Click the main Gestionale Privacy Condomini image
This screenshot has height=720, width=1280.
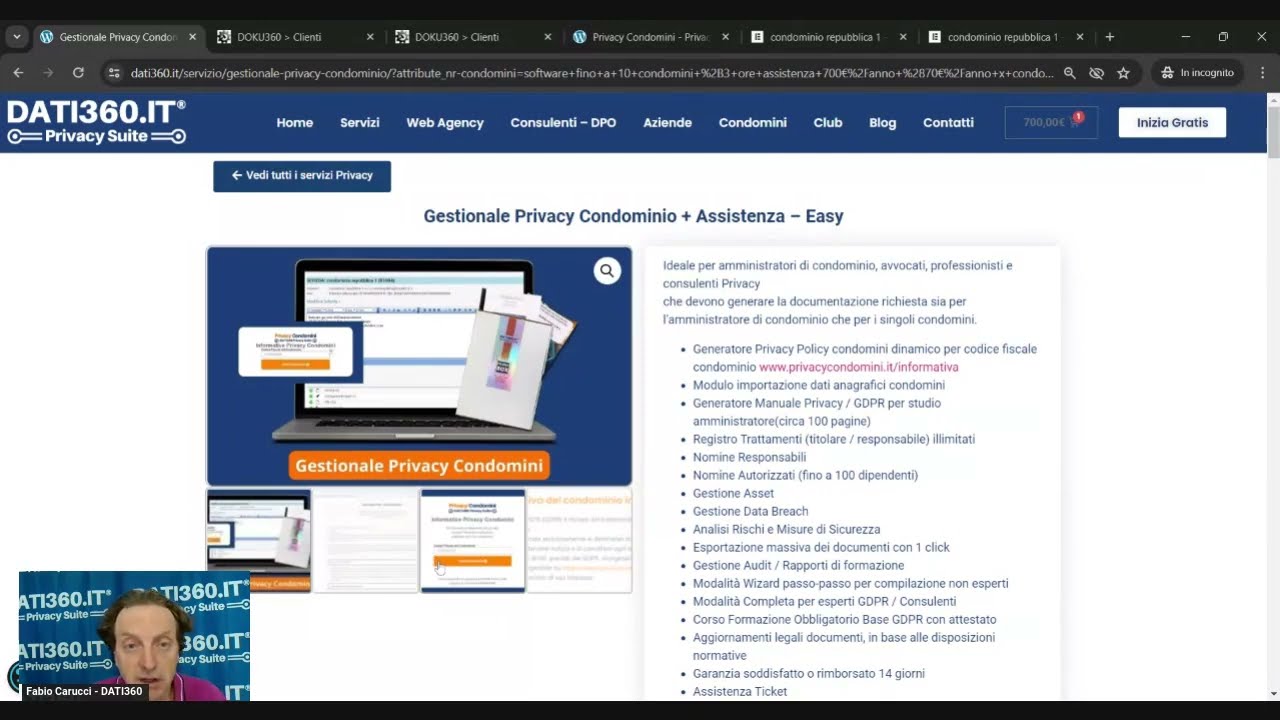pyautogui.click(x=419, y=366)
